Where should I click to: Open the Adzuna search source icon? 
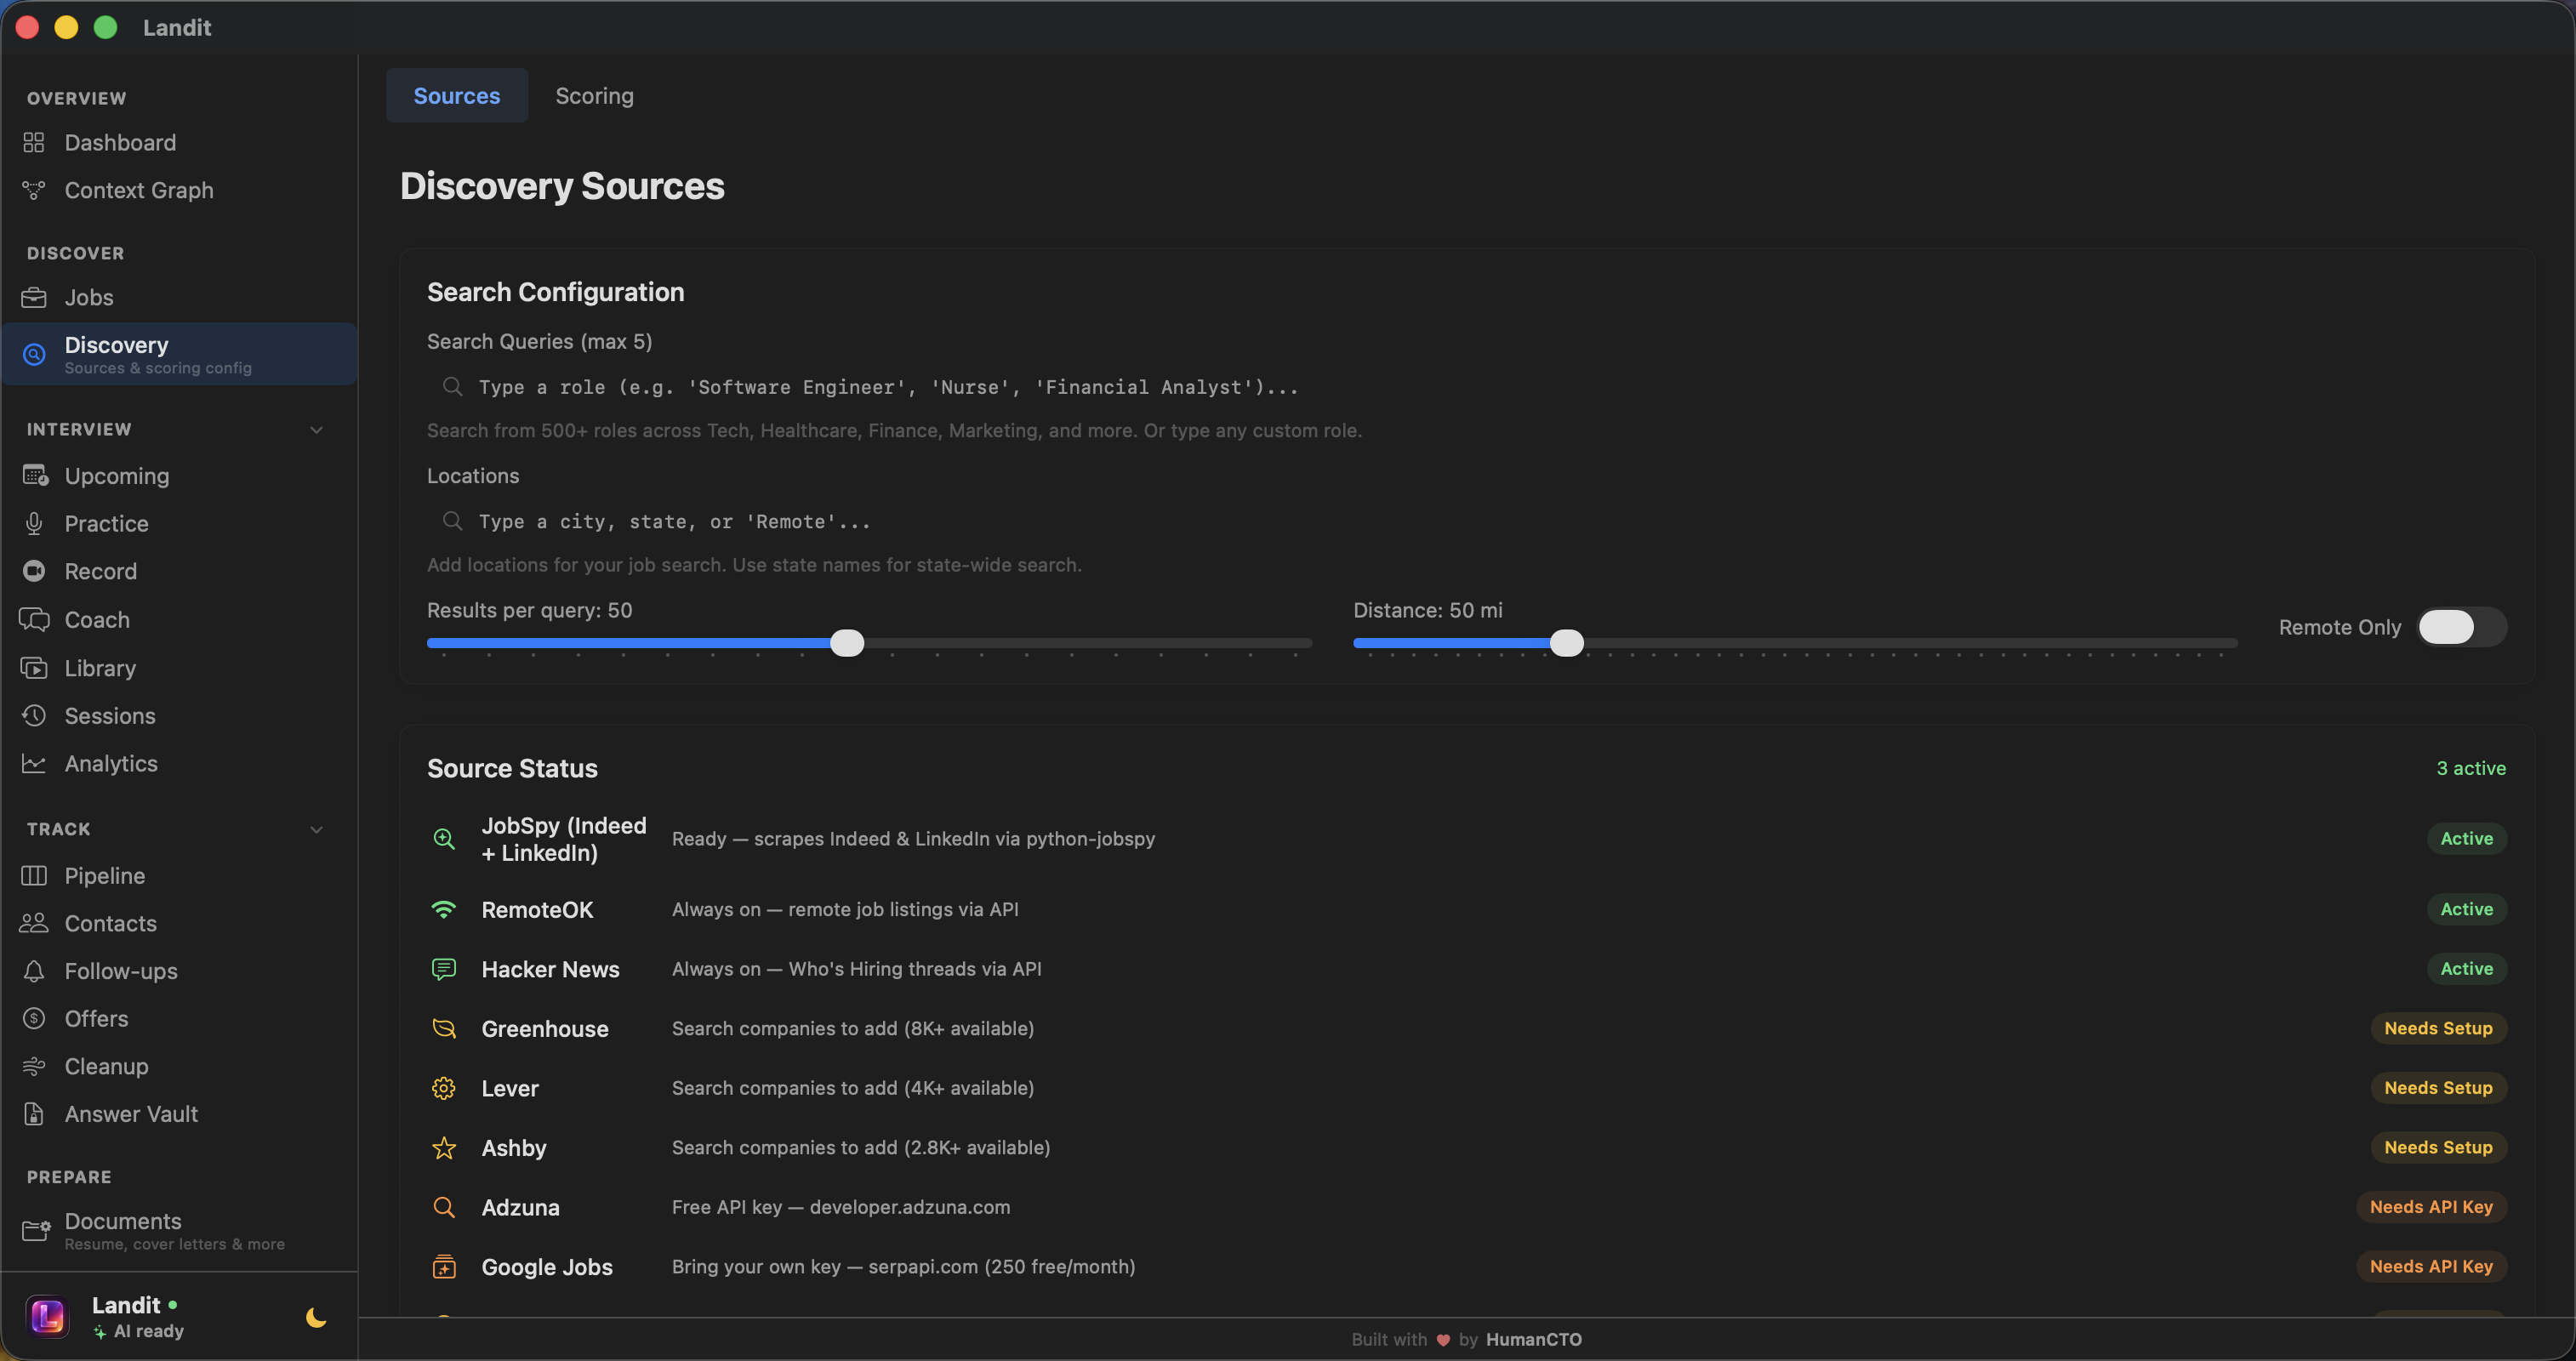[444, 1207]
